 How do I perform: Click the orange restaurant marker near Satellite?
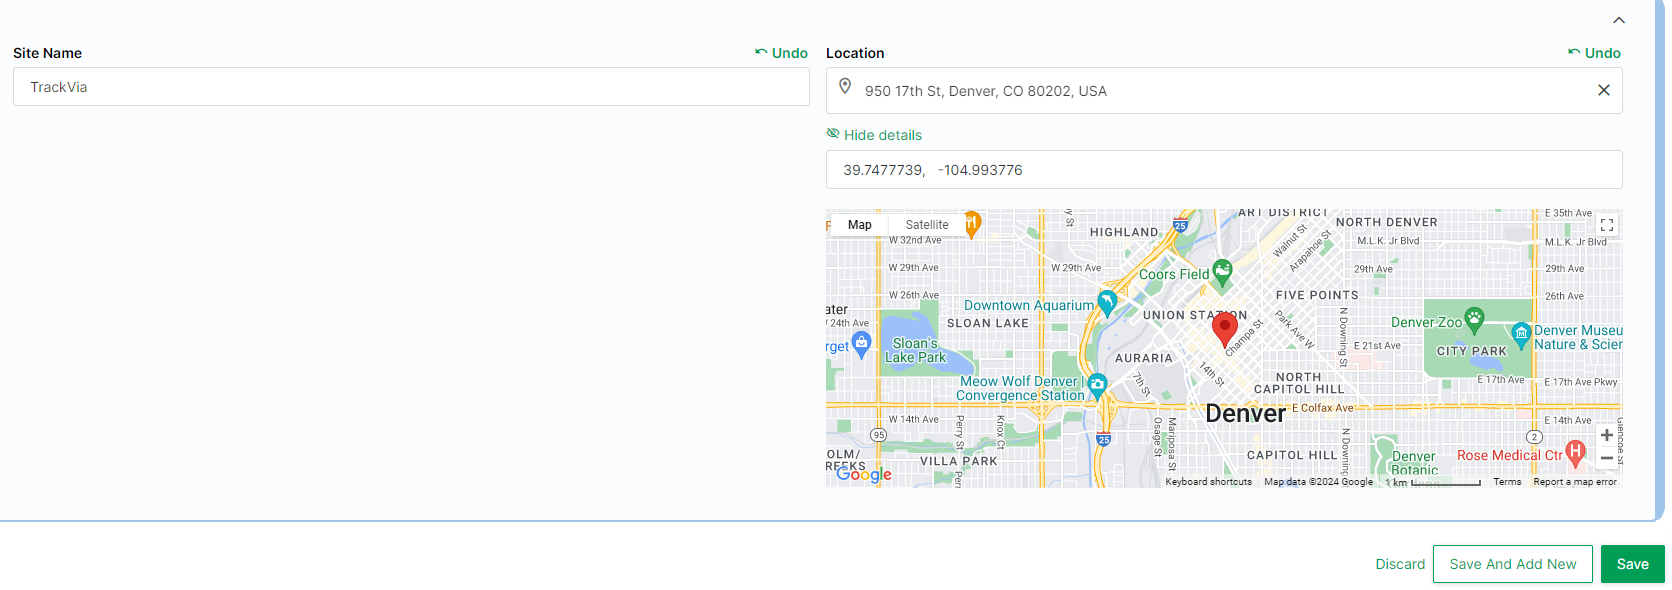point(971,224)
